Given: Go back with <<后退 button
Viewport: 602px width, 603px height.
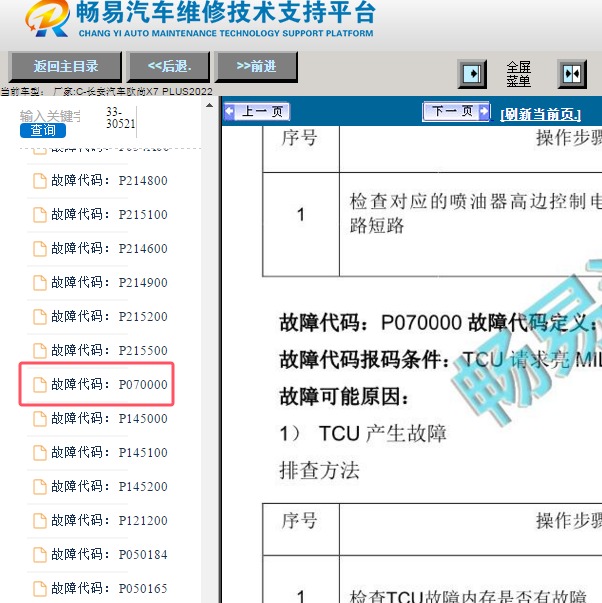Looking at the screenshot, I should click(x=169, y=67).
